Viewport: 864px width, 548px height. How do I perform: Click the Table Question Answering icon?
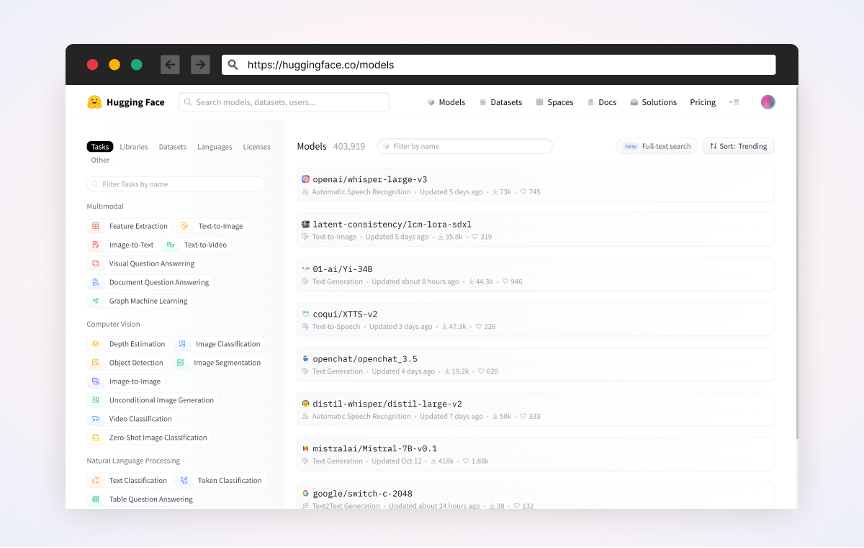[x=96, y=499]
